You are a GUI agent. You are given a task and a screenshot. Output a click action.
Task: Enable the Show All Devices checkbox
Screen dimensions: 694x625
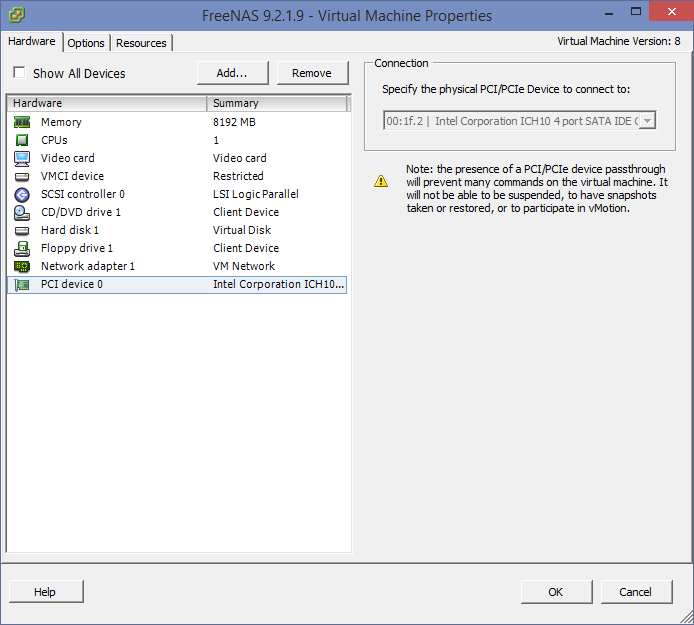pos(19,72)
